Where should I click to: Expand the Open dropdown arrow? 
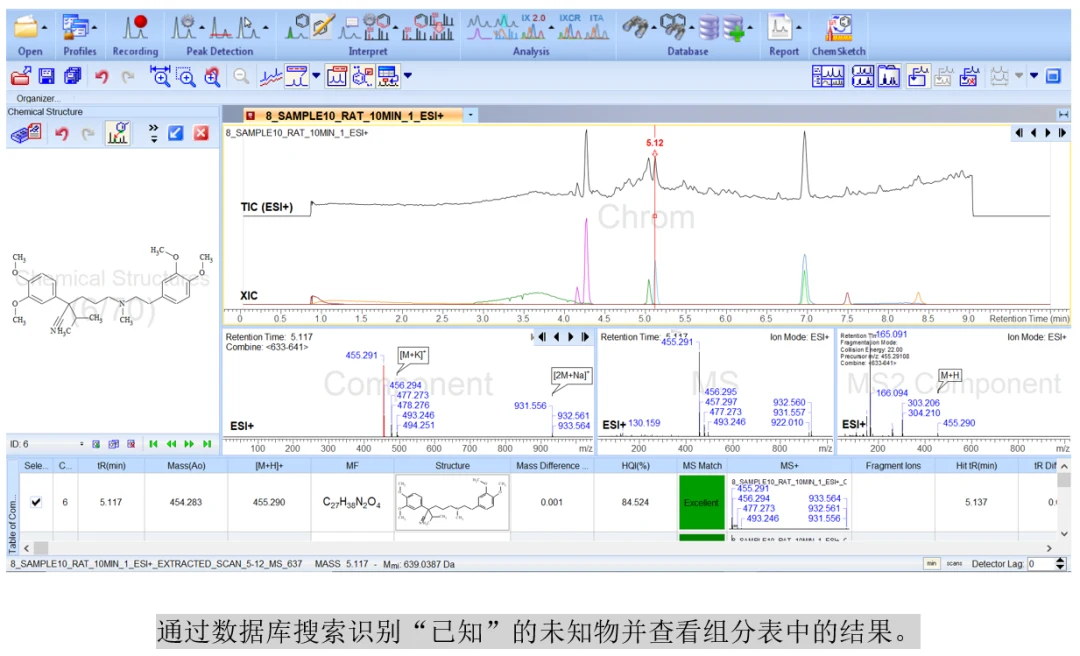(x=45, y=28)
